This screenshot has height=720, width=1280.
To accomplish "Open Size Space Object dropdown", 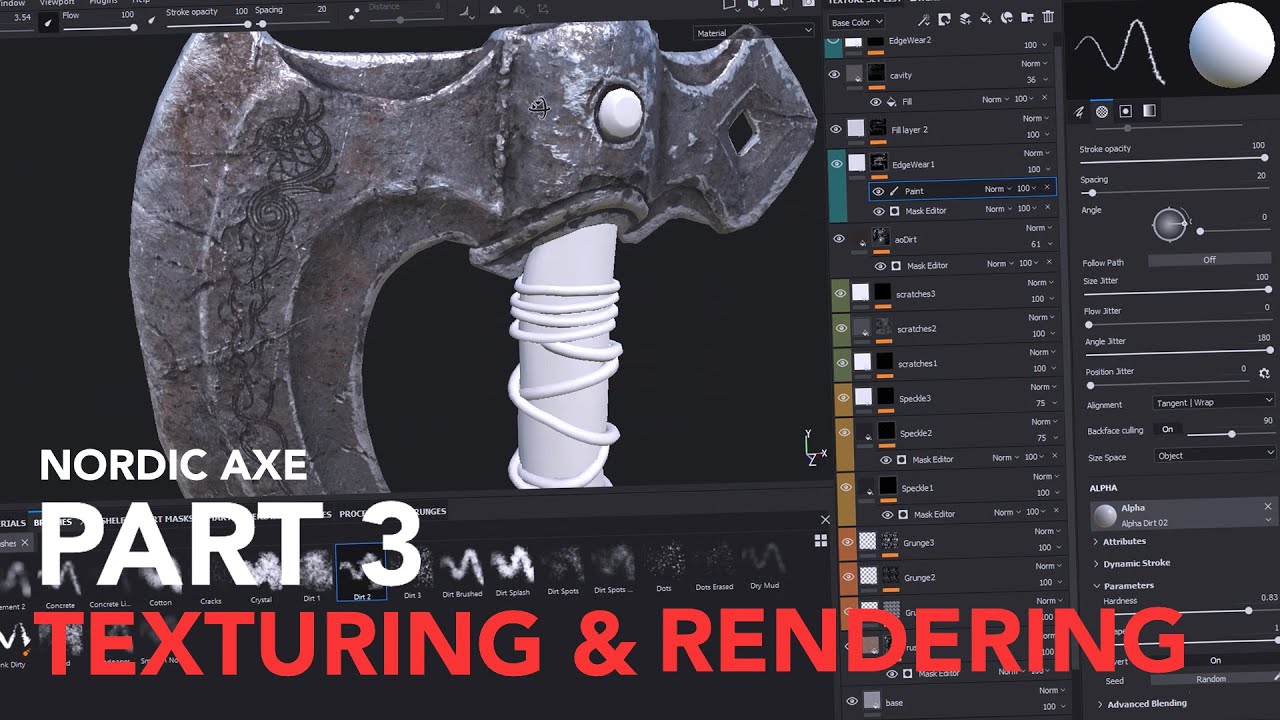I will point(1213,455).
